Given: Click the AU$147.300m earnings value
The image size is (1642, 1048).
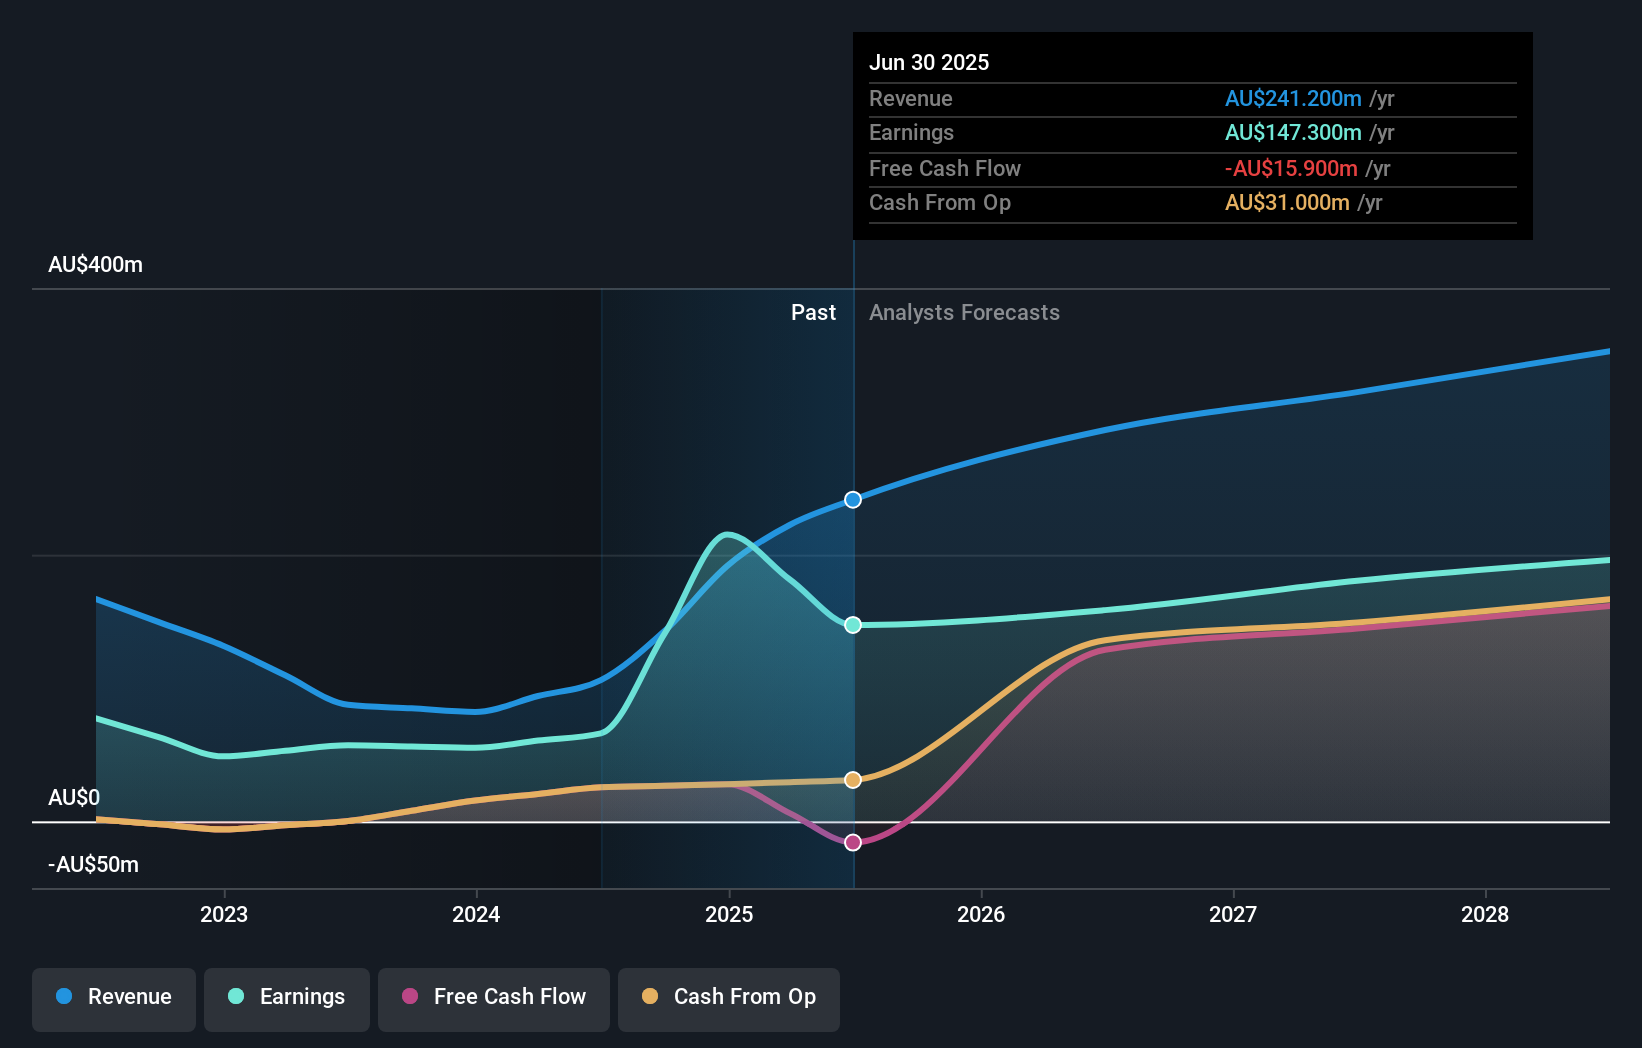Looking at the screenshot, I should click(x=1293, y=133).
